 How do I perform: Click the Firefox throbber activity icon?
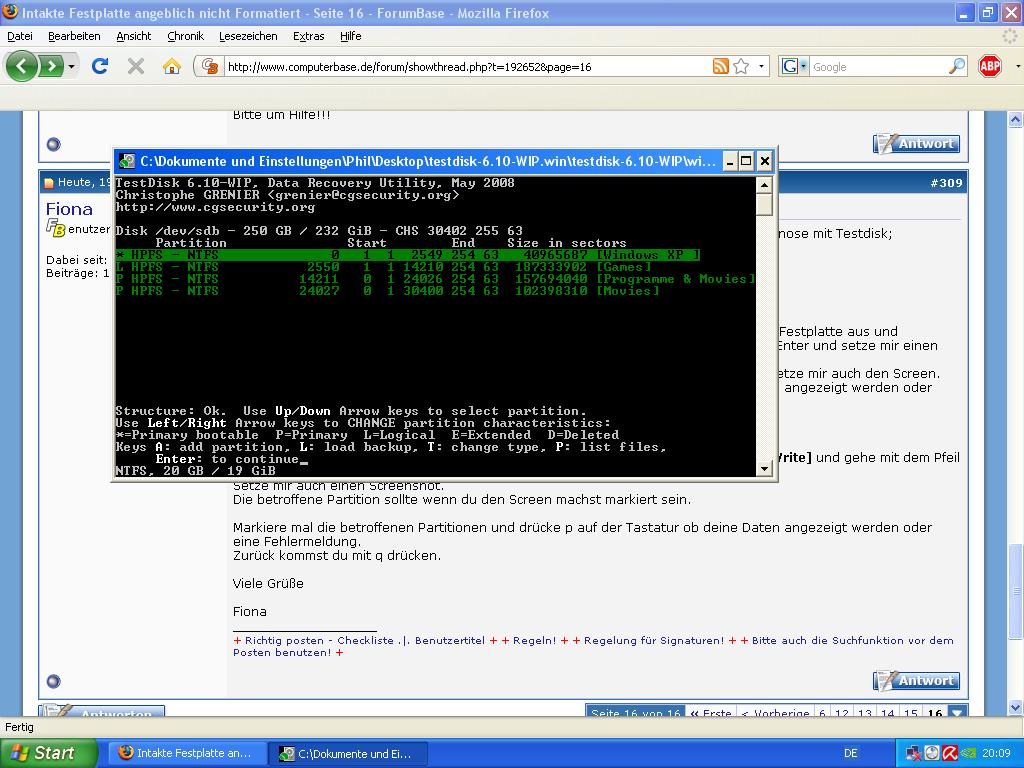tap(1010, 36)
